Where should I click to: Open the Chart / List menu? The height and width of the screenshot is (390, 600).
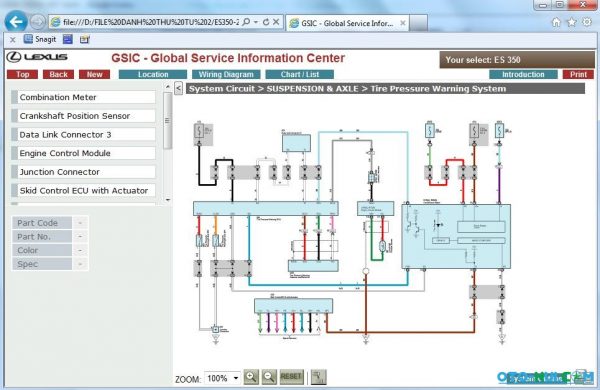click(300, 74)
